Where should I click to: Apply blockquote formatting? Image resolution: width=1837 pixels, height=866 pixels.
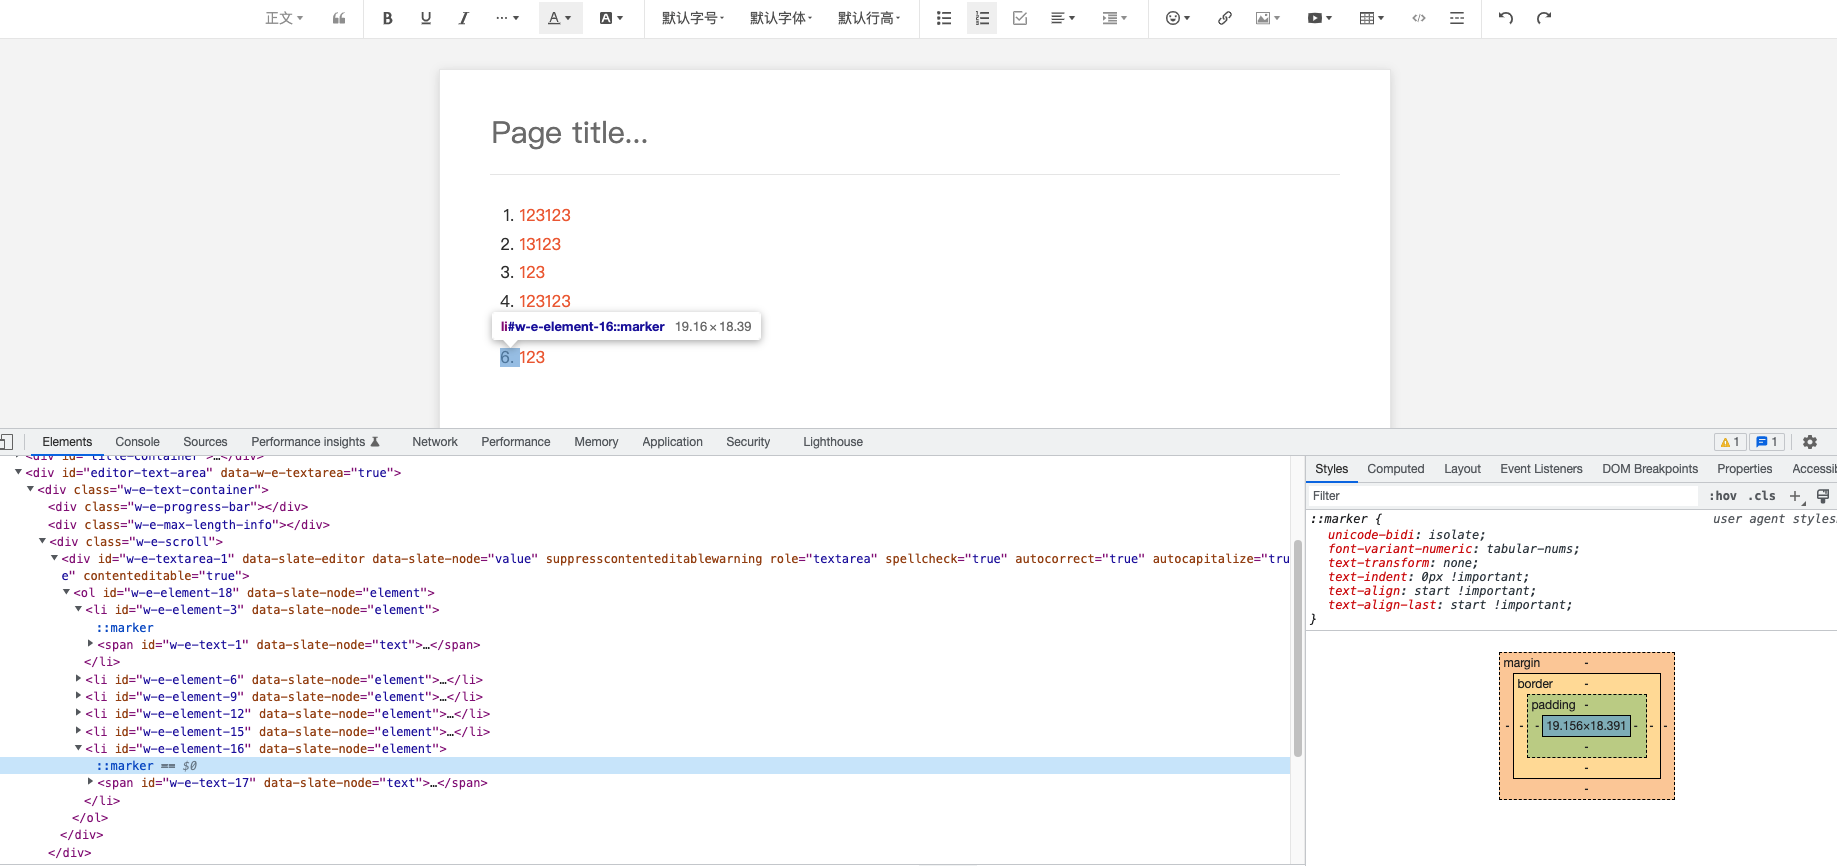[339, 18]
